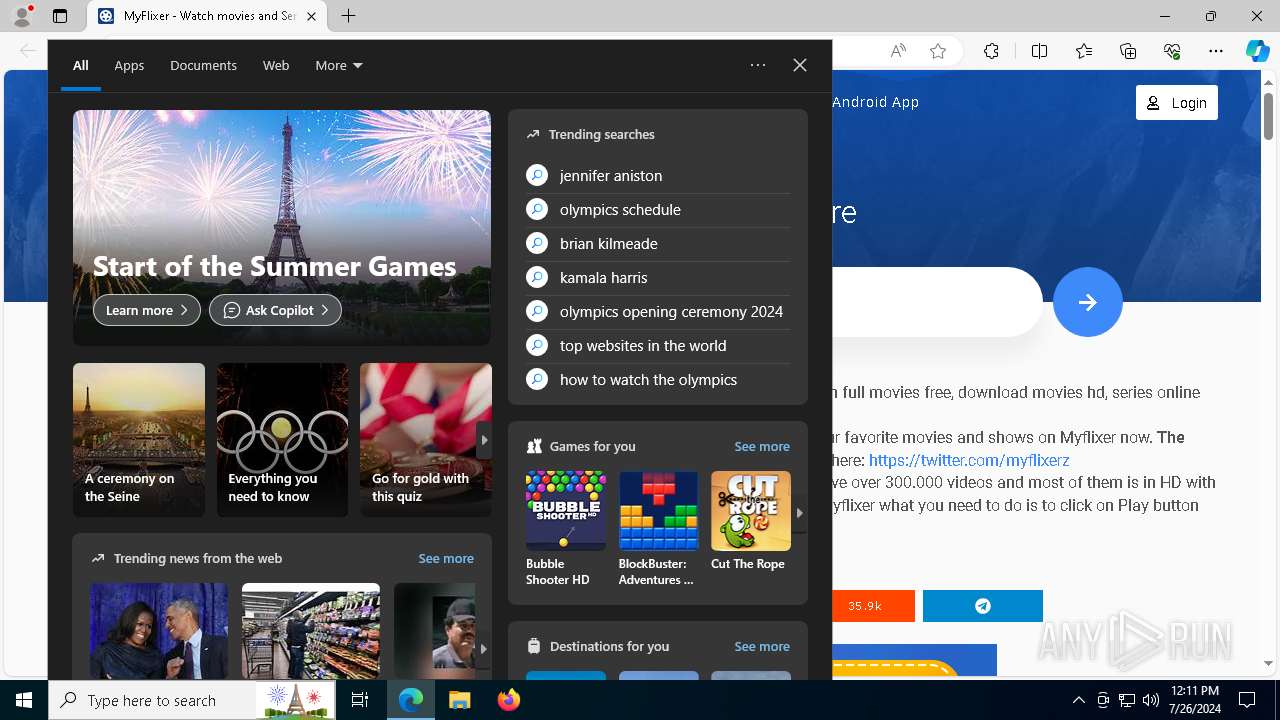
Task: Click blue arrow search button on MyFlixer
Action: 1088,302
